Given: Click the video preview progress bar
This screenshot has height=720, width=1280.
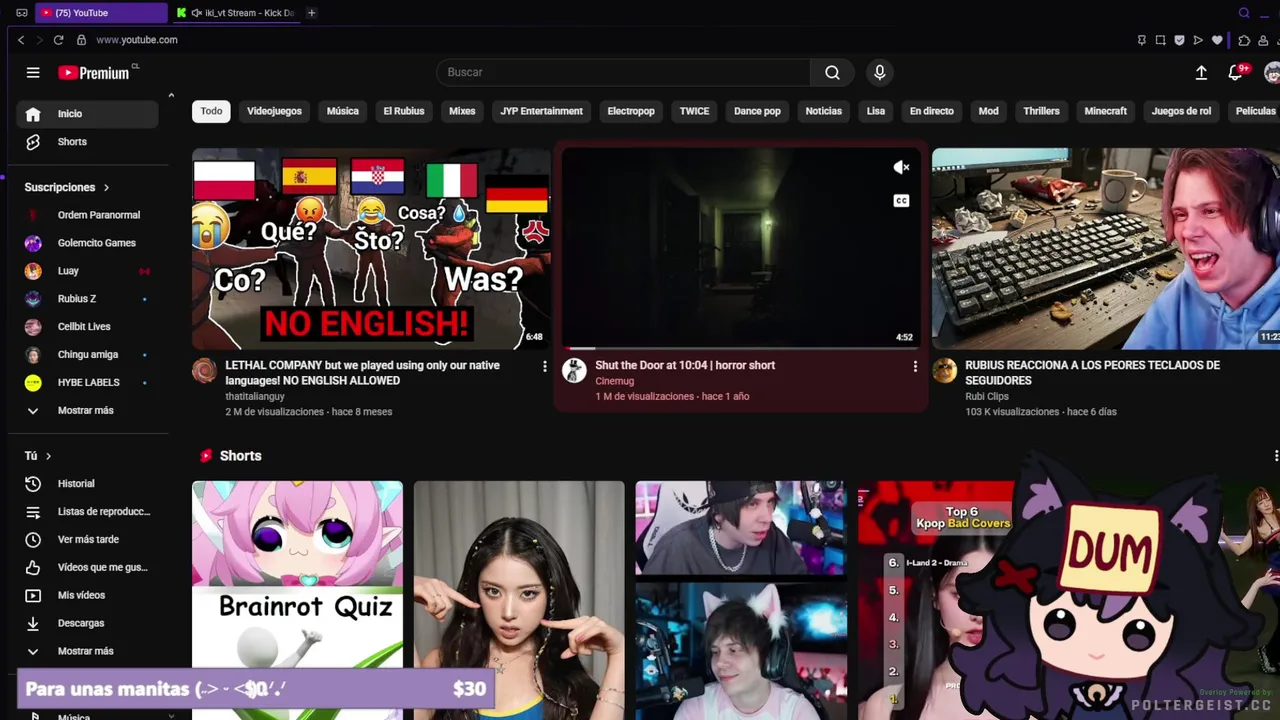Looking at the screenshot, I should 741,348.
